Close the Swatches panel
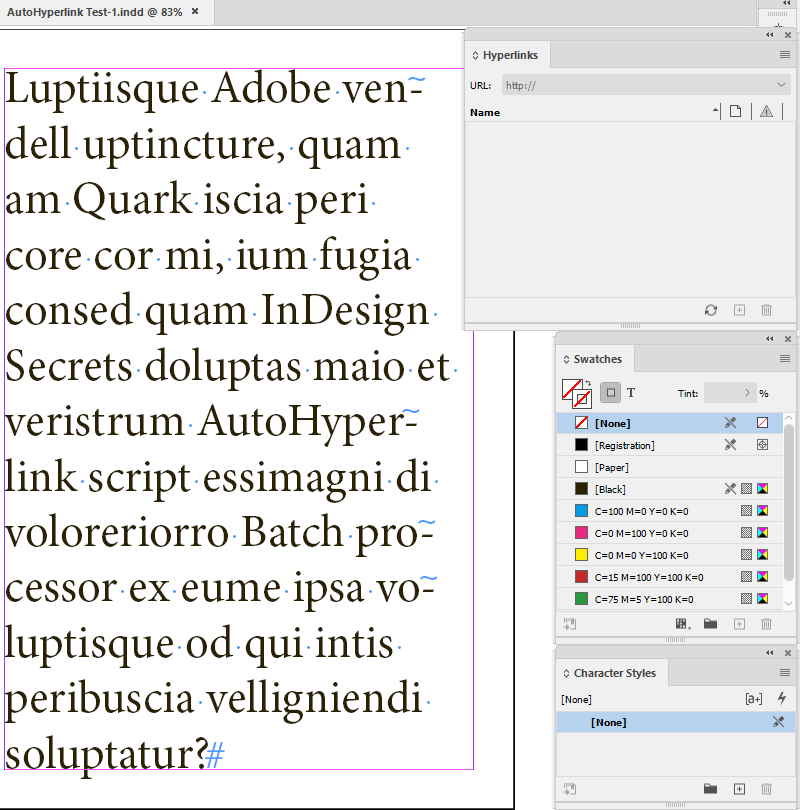 [x=788, y=339]
